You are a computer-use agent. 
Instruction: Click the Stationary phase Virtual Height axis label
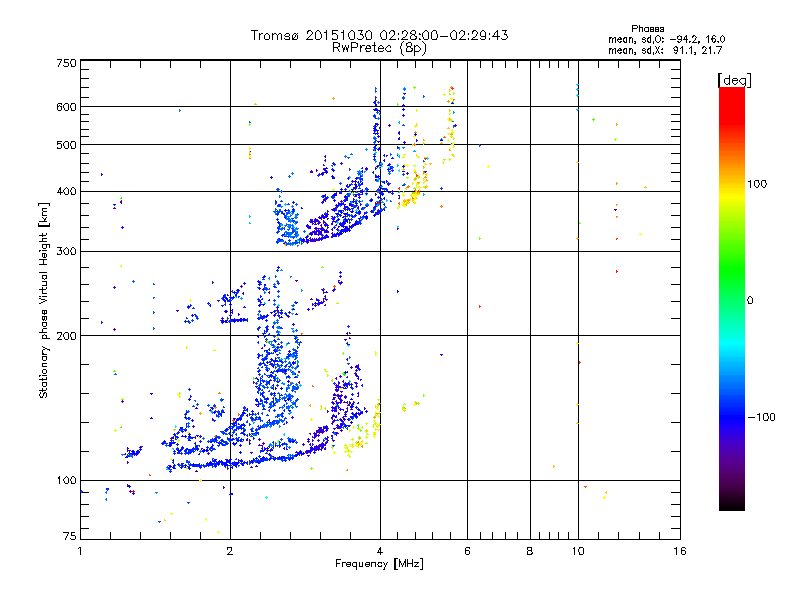tap(43, 301)
